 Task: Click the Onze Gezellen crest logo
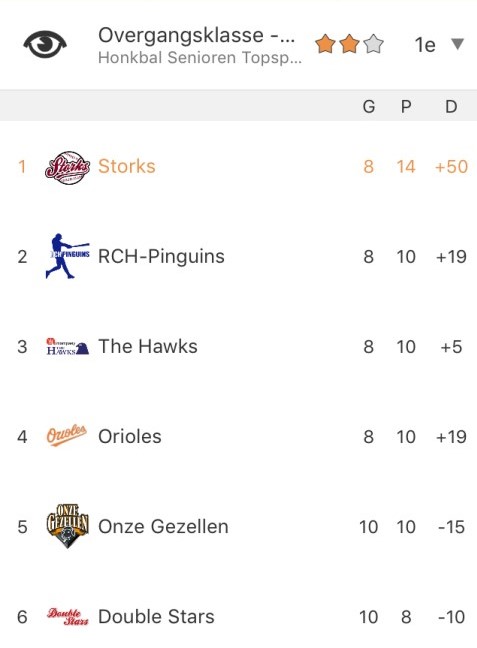tap(67, 526)
